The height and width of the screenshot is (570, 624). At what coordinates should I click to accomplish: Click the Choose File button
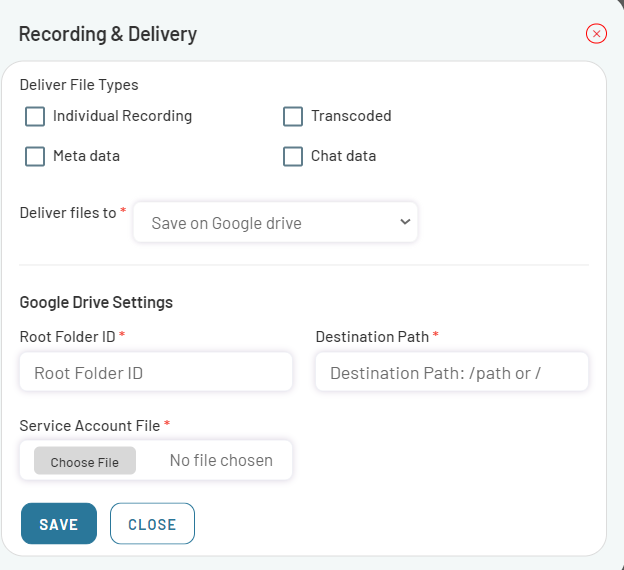(85, 461)
